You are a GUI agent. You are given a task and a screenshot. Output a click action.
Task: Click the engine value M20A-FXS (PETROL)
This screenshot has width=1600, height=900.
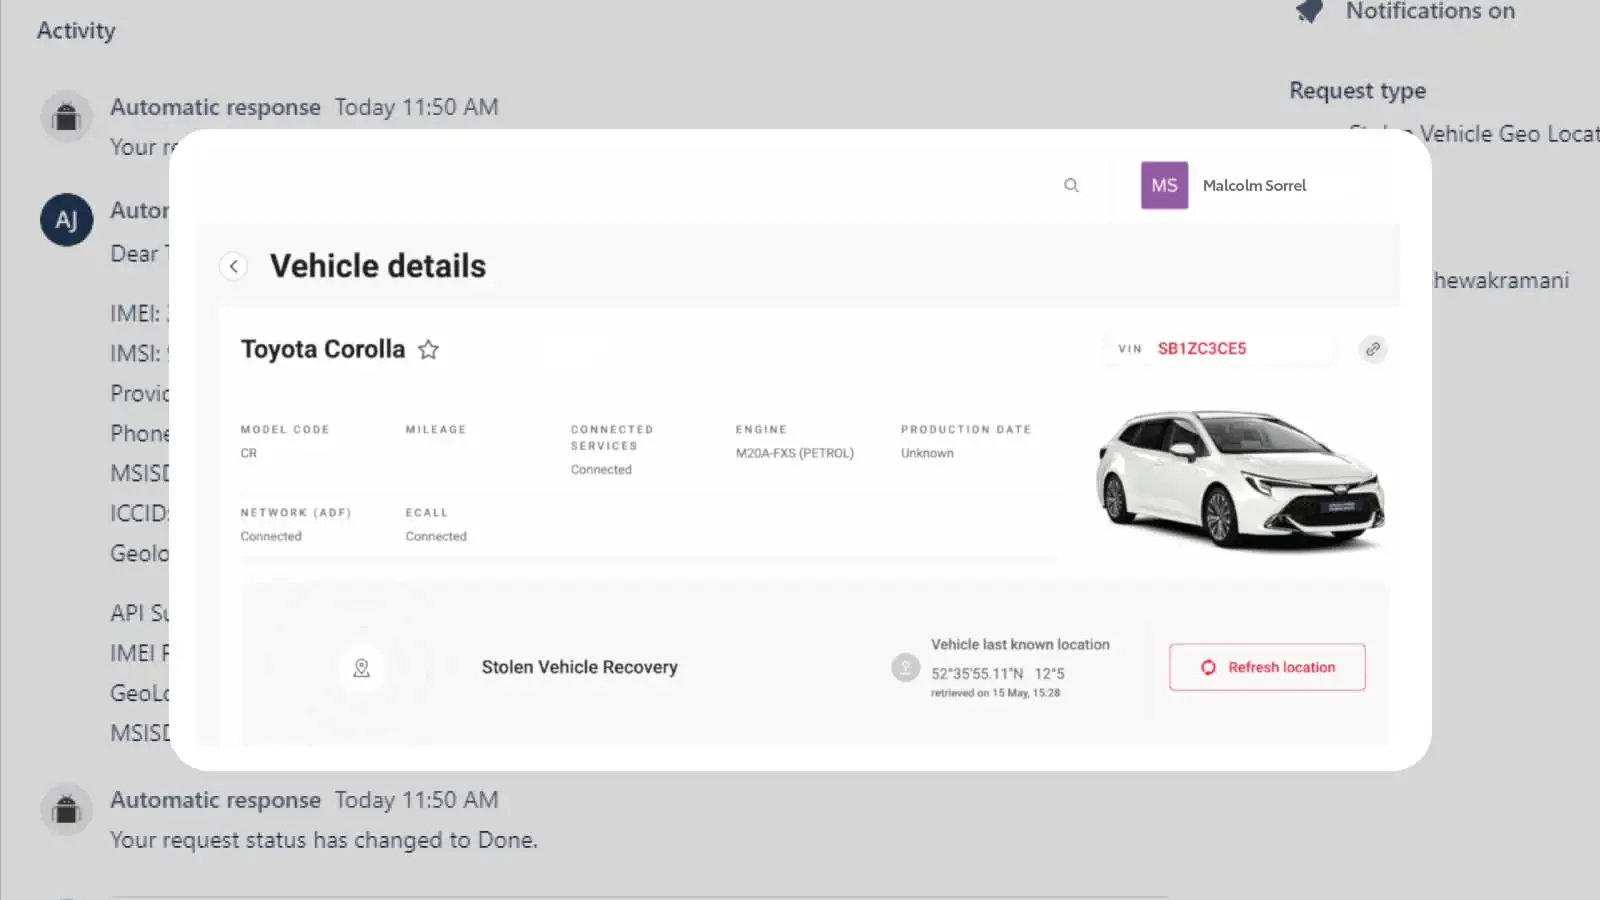(795, 453)
